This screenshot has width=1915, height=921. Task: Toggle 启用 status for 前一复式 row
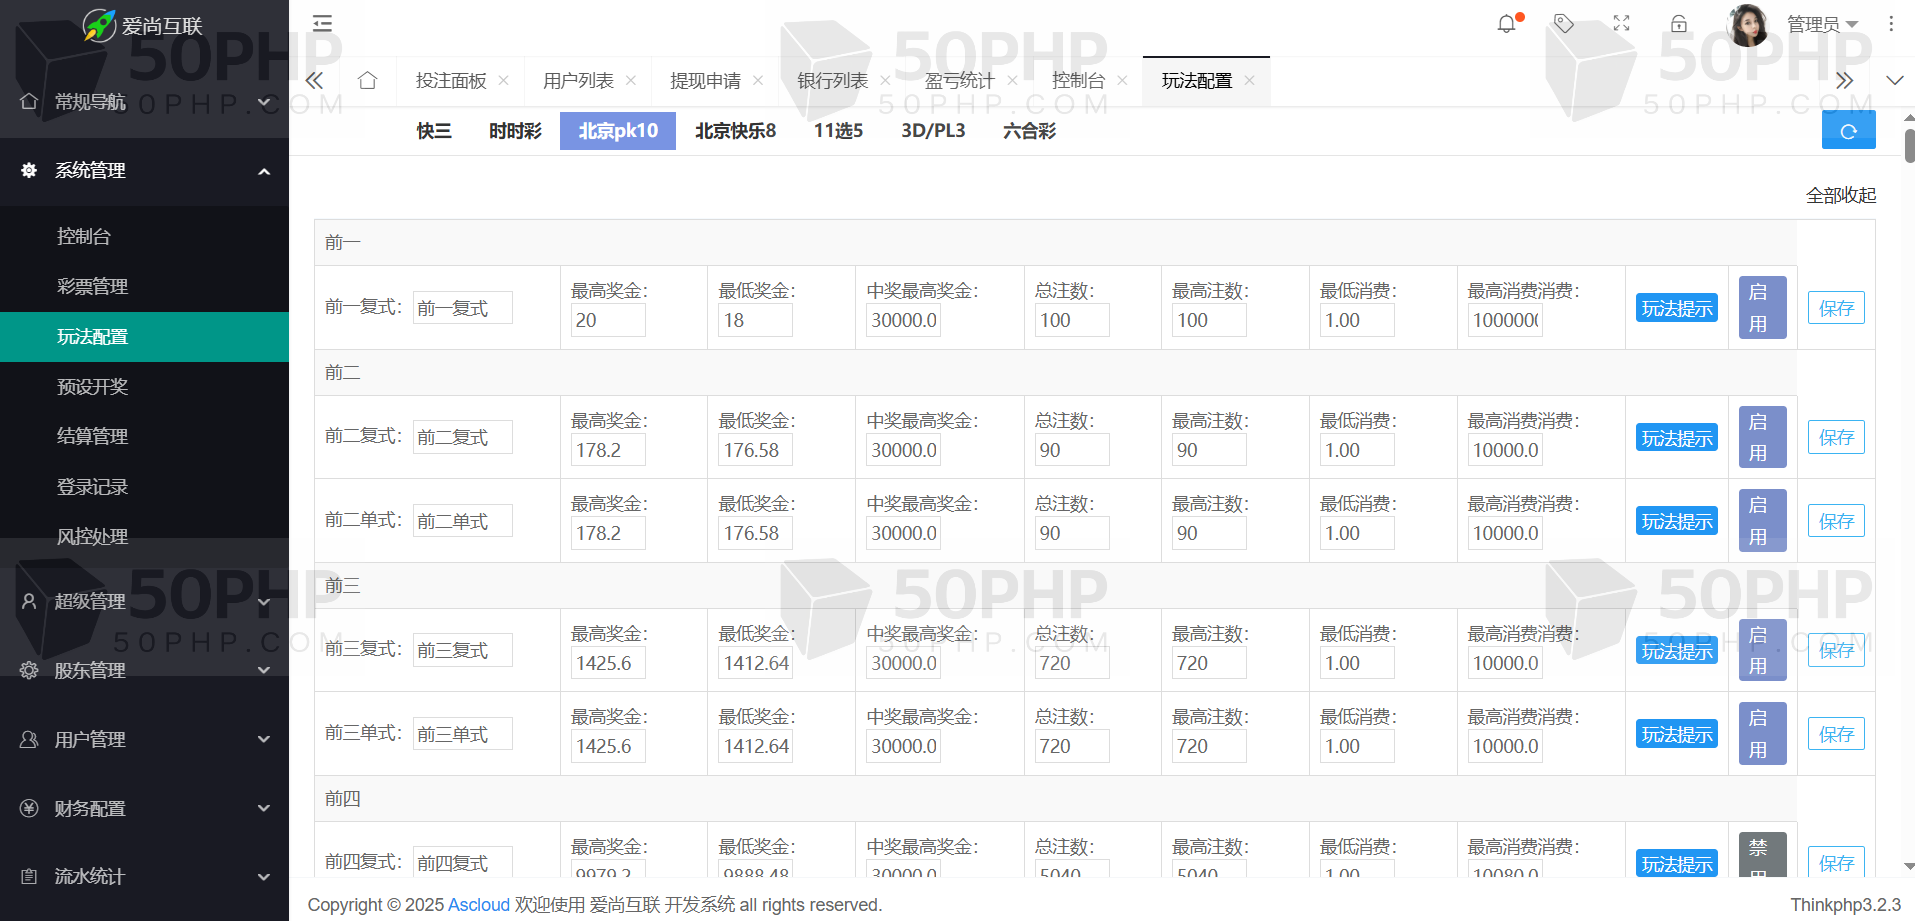point(1761,308)
